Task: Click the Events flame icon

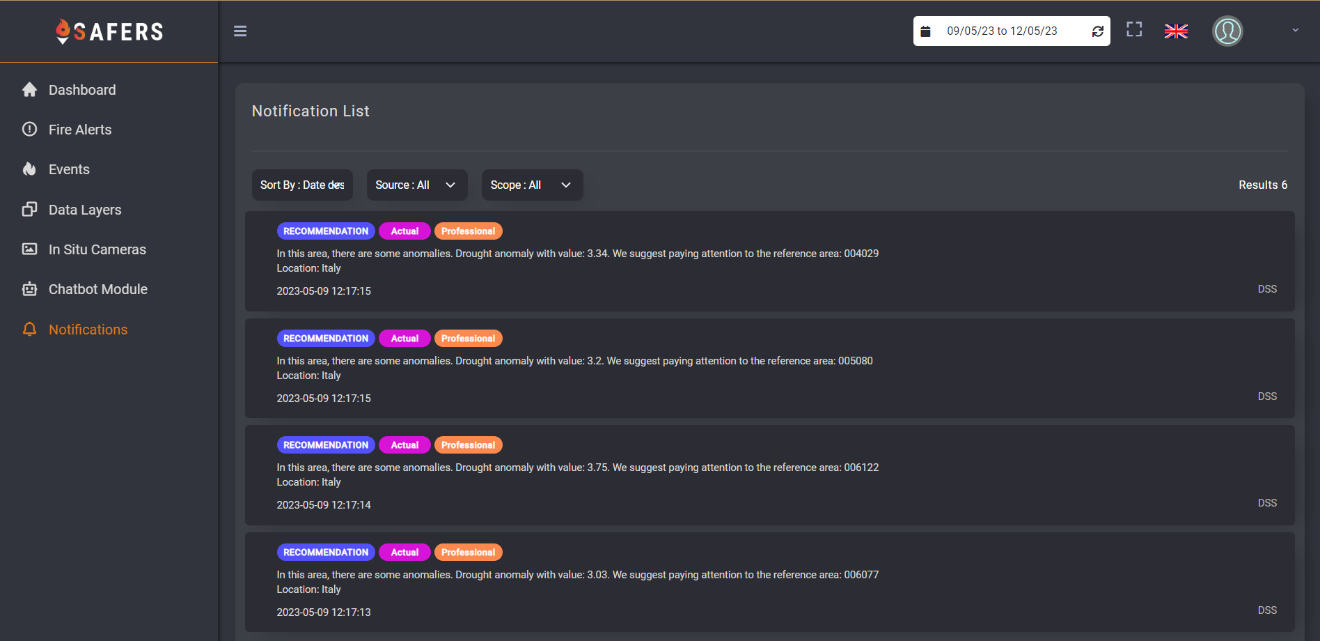Action: [x=29, y=169]
